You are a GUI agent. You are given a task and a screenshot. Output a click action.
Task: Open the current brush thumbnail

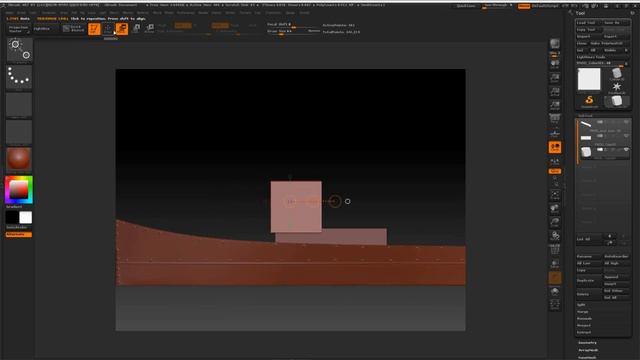click(19, 50)
